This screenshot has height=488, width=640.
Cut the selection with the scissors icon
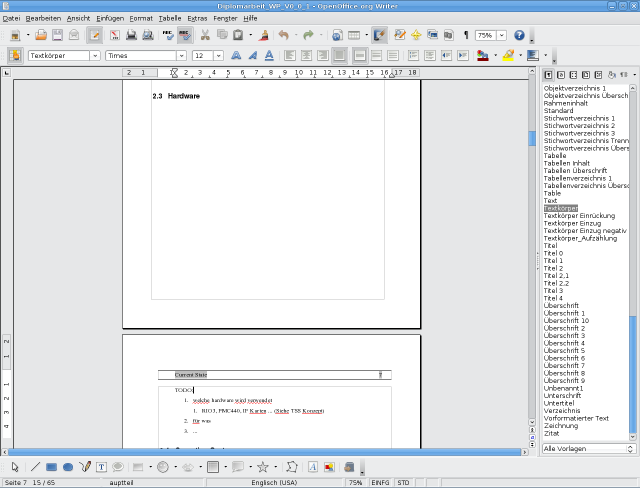point(205,35)
